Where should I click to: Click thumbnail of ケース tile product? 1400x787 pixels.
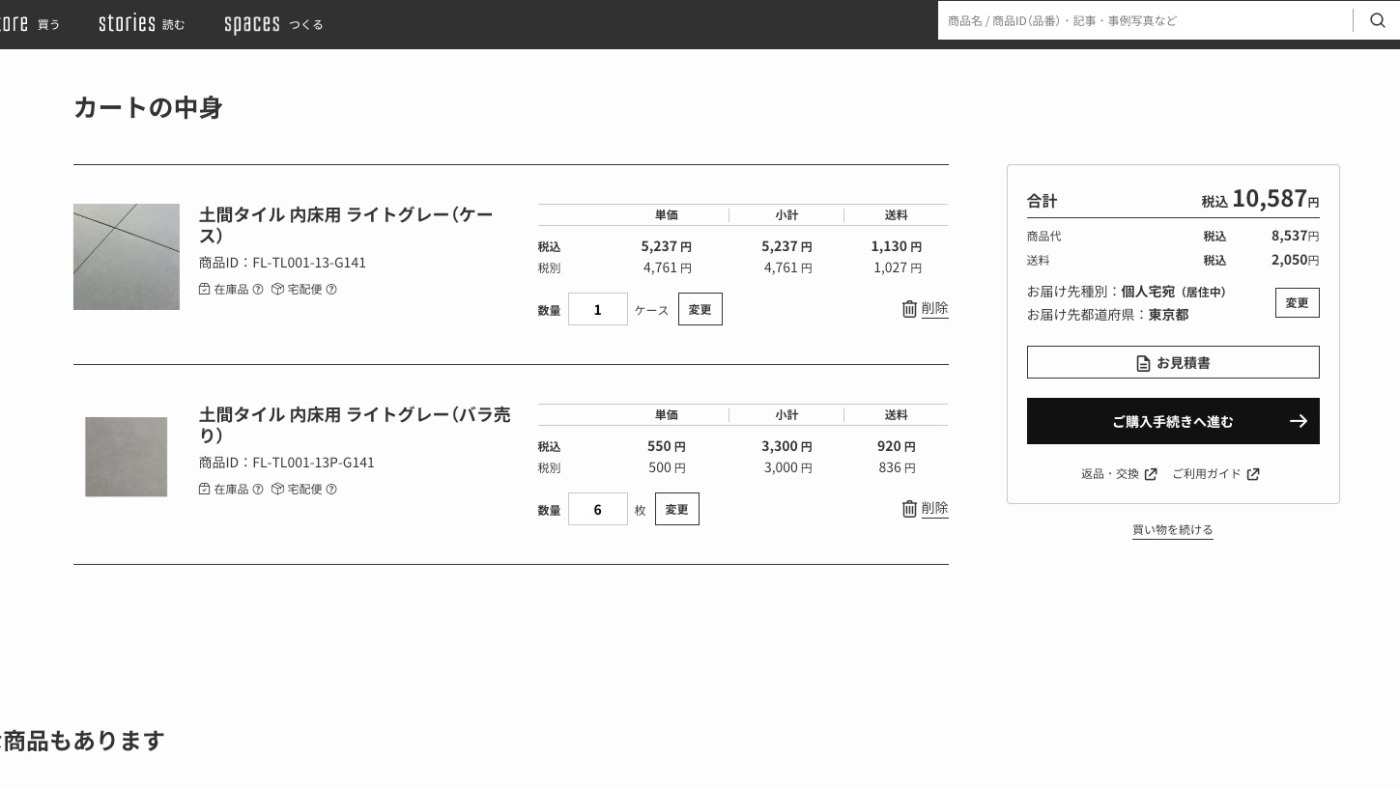pos(126,257)
